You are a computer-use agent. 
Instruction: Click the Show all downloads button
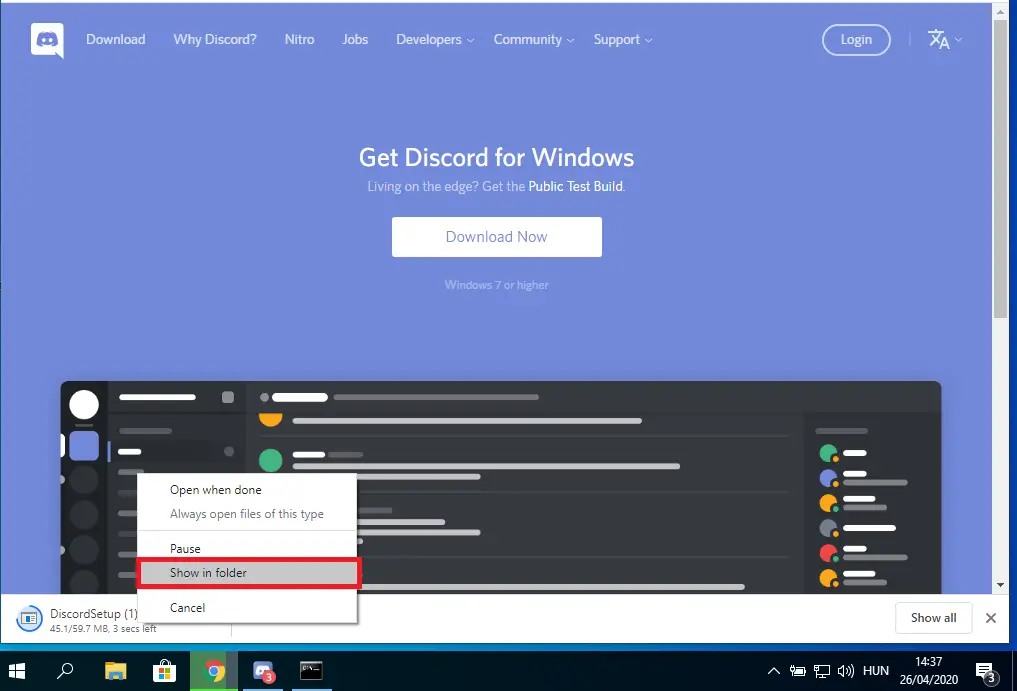pyautogui.click(x=933, y=618)
